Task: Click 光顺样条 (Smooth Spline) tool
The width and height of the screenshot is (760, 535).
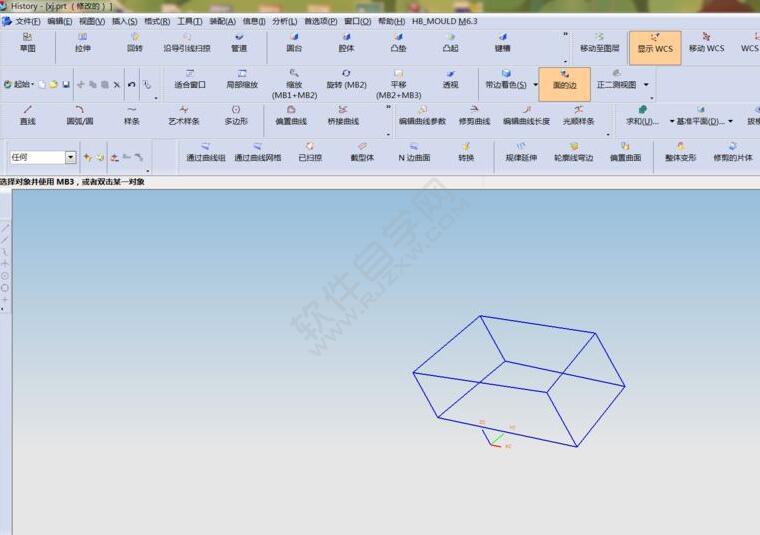Action: click(x=578, y=116)
